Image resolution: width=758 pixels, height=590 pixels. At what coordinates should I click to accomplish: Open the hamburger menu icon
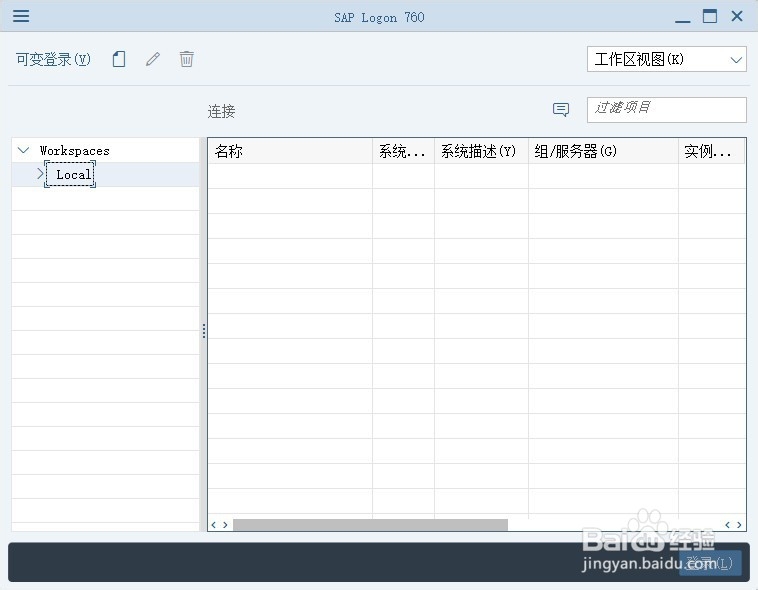(x=21, y=16)
